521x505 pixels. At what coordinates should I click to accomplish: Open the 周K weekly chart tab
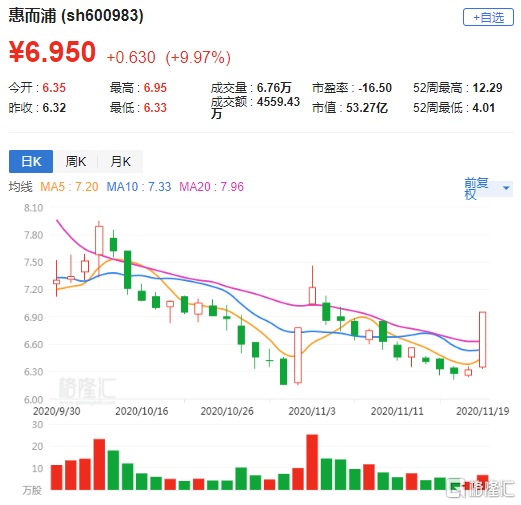tap(76, 162)
